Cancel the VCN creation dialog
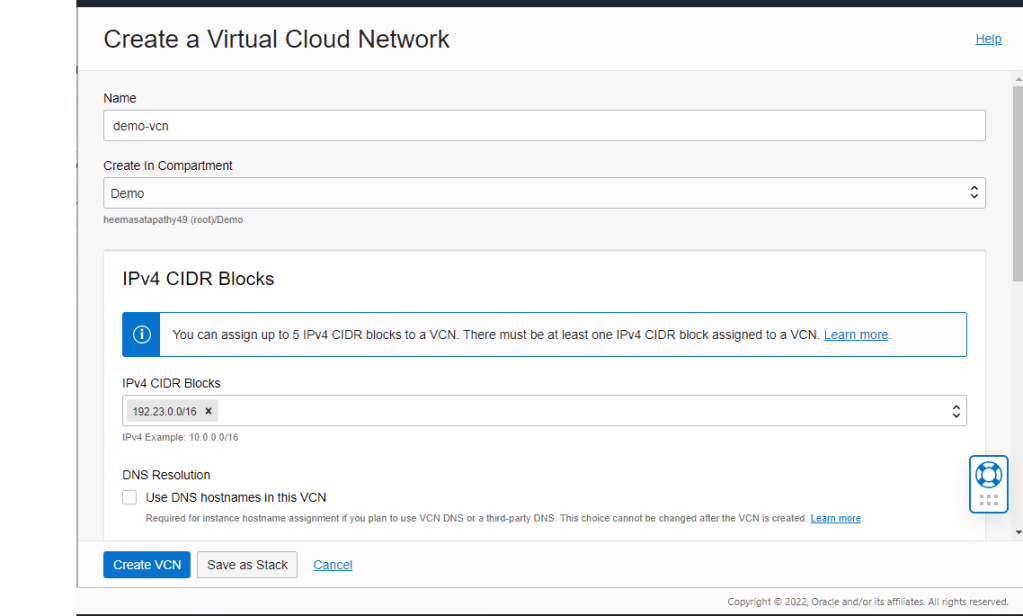The image size is (1023, 616). (x=332, y=565)
